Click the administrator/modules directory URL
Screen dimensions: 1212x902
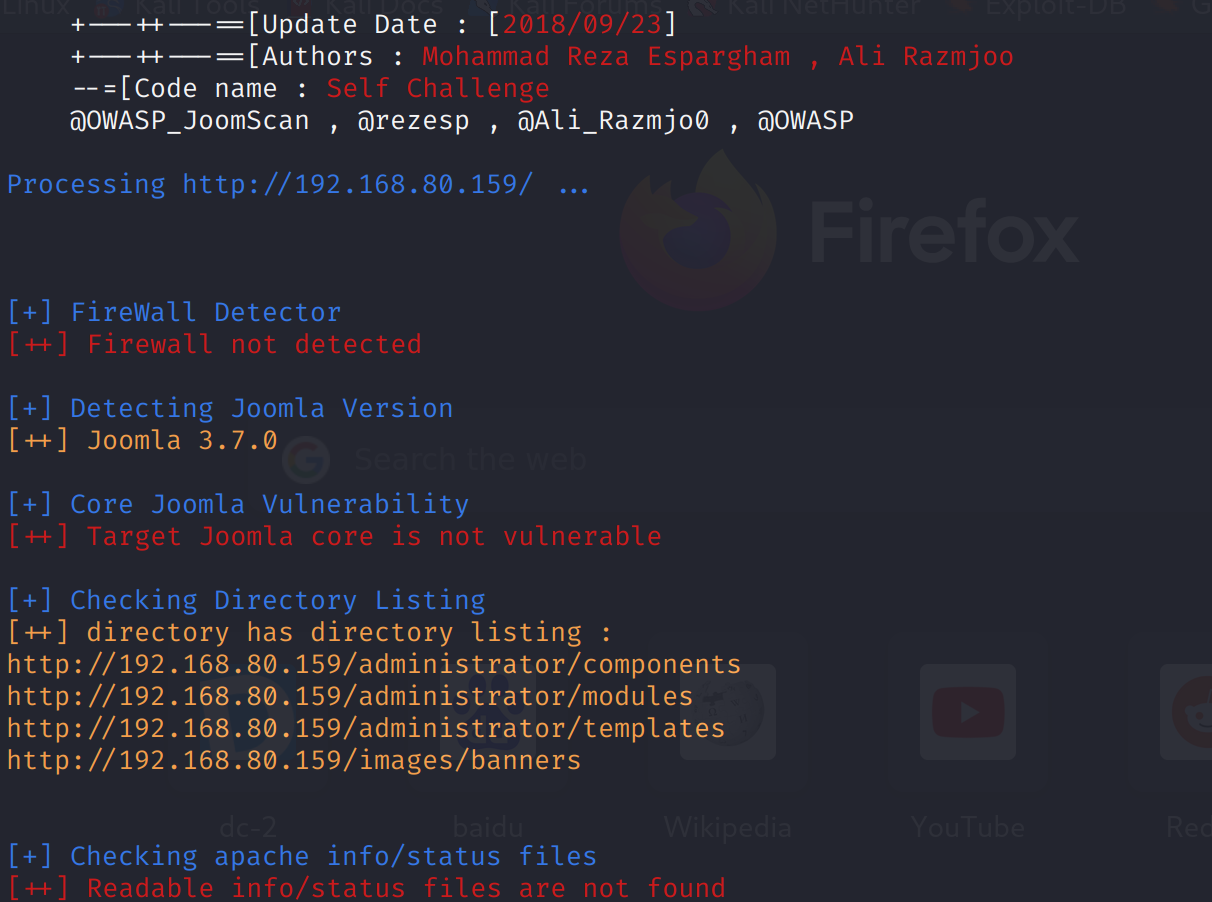pos(350,697)
